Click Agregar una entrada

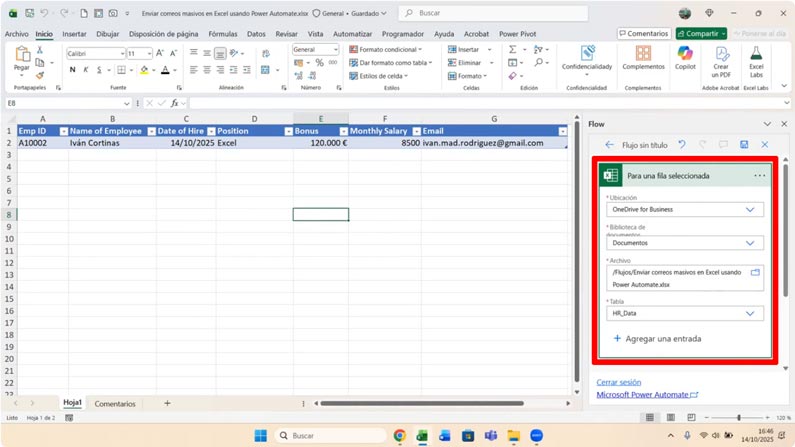(x=658, y=339)
